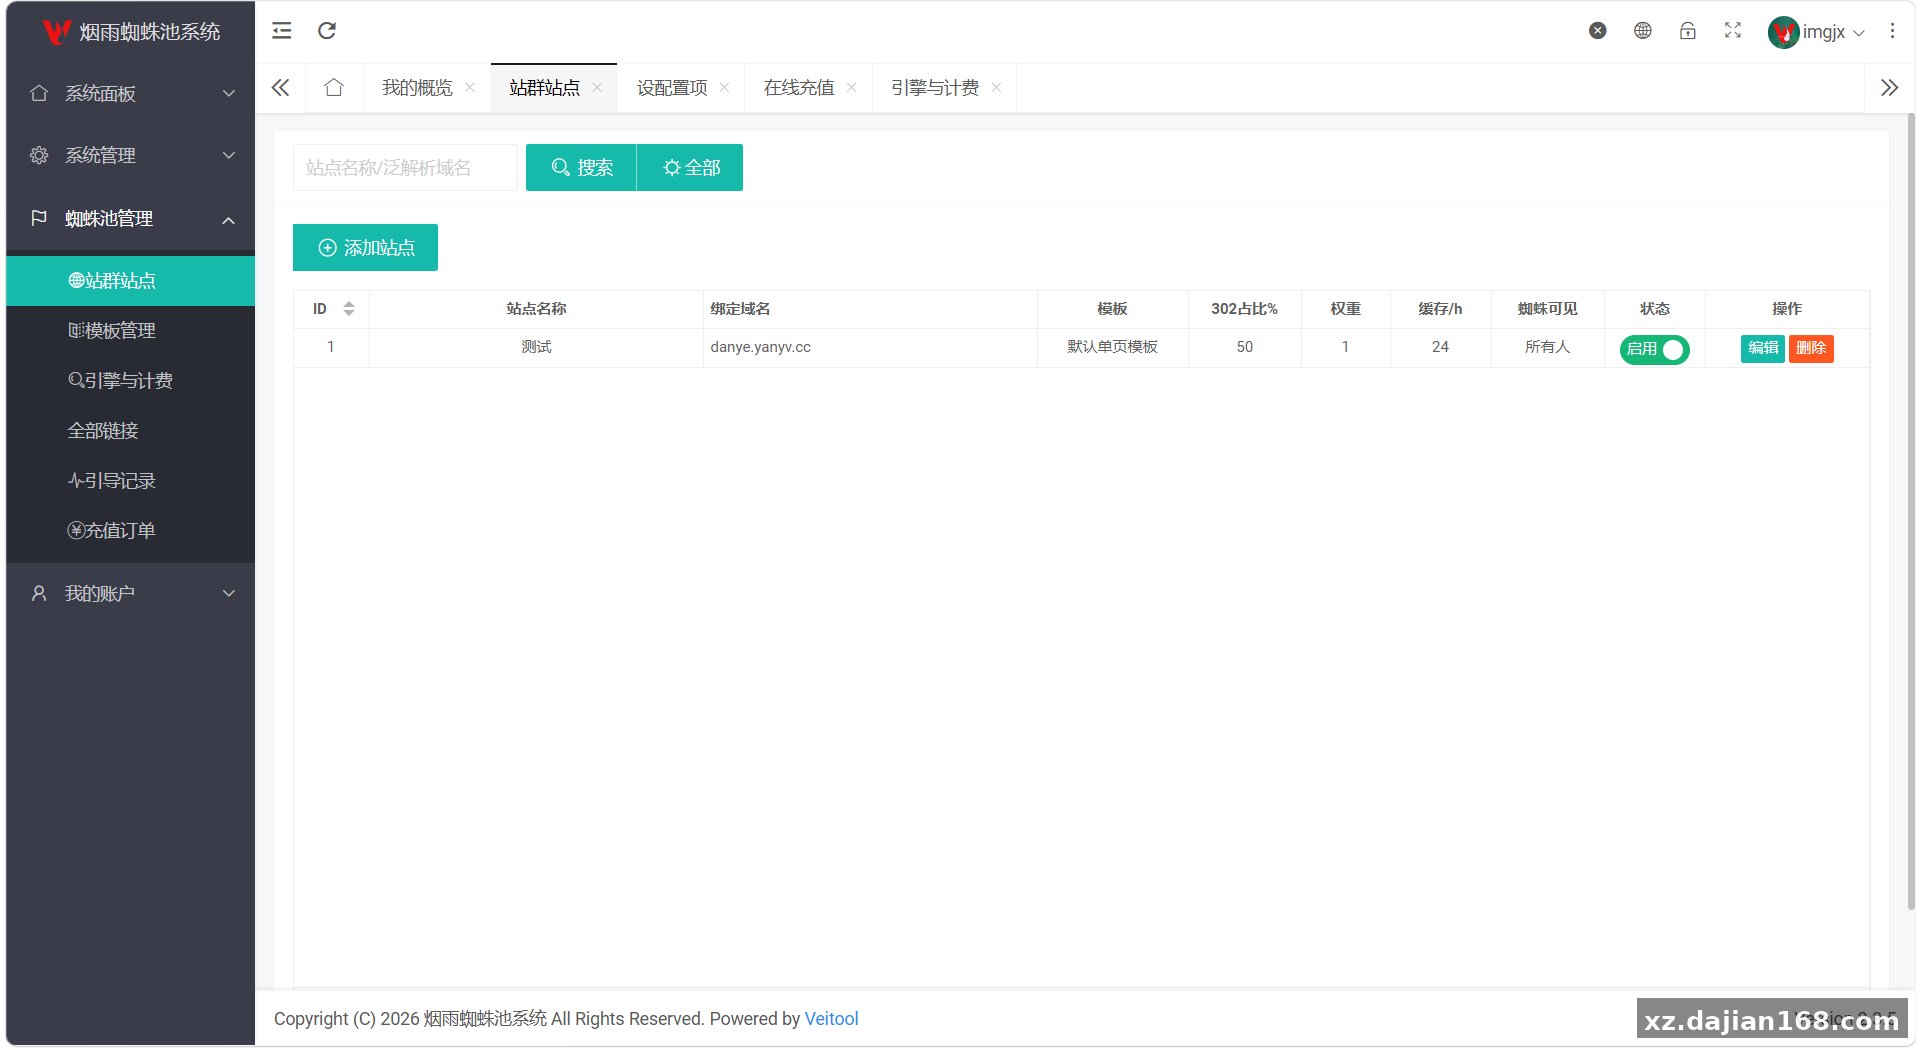Toggle fullscreen mode icon
The height and width of the screenshot is (1050, 1920).
pos(1733,31)
